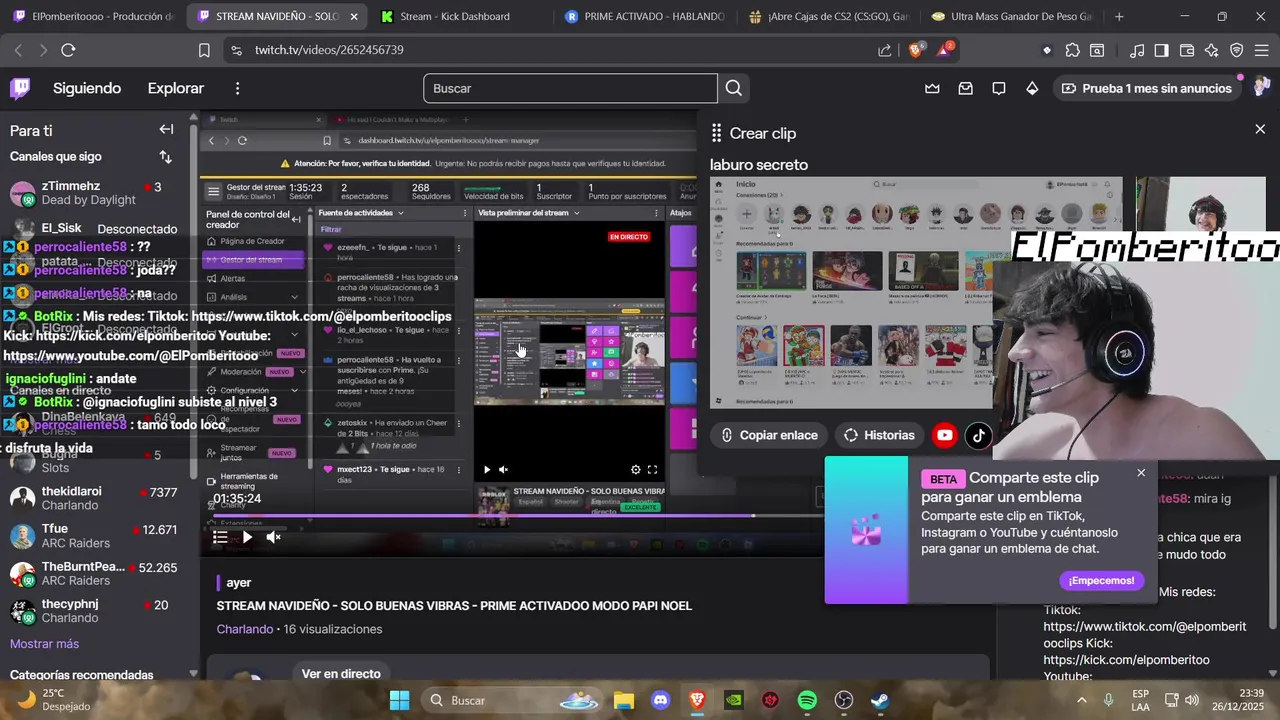Image resolution: width=1280 pixels, height=720 pixels.
Task: Close the share clip emblem popup
Action: (x=1141, y=473)
